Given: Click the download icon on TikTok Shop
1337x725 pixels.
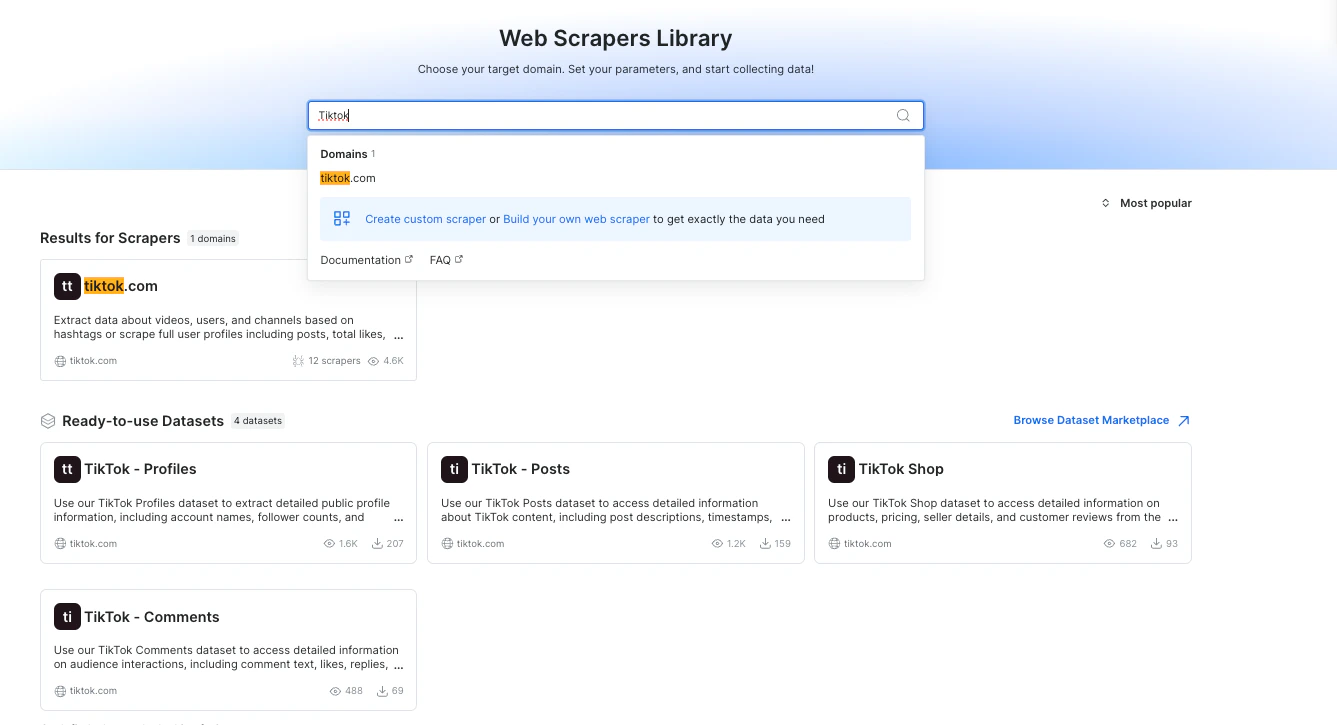Looking at the screenshot, I should (1156, 544).
